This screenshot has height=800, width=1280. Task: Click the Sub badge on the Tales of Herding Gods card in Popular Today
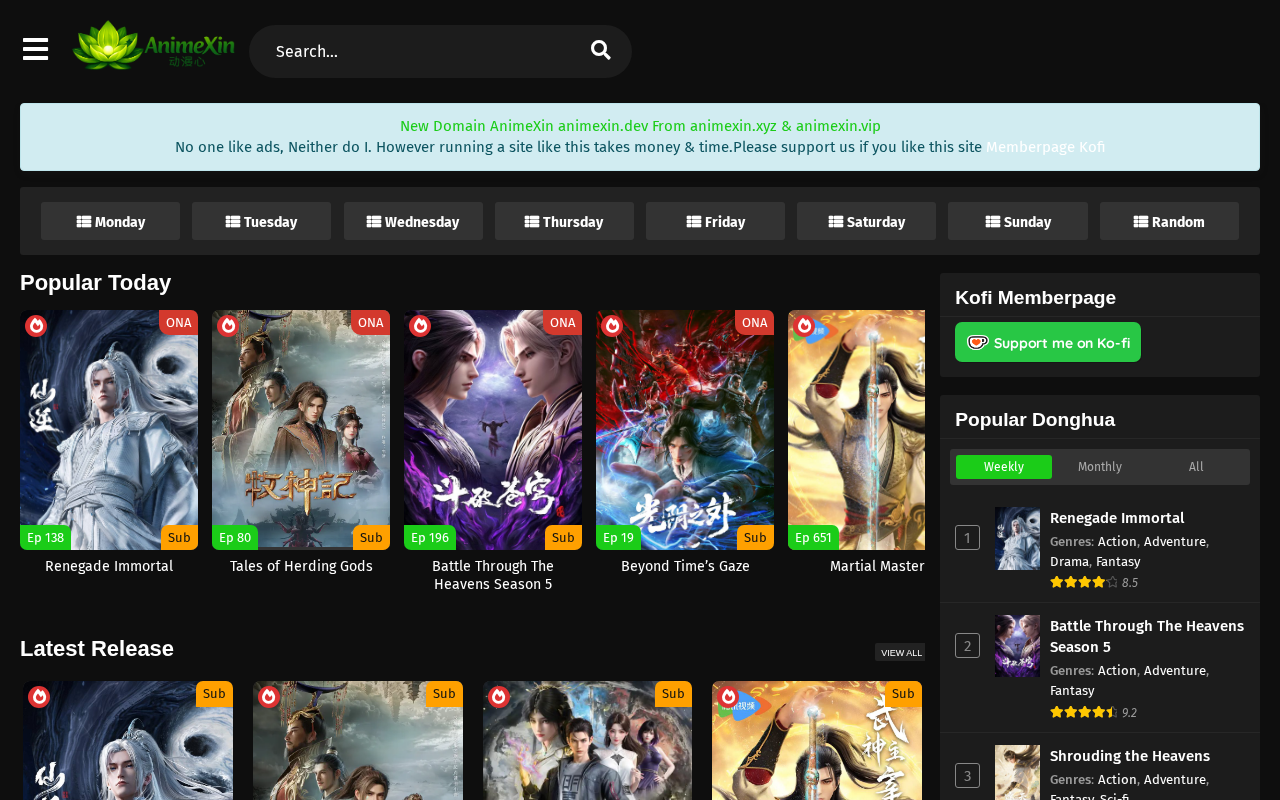click(371, 538)
